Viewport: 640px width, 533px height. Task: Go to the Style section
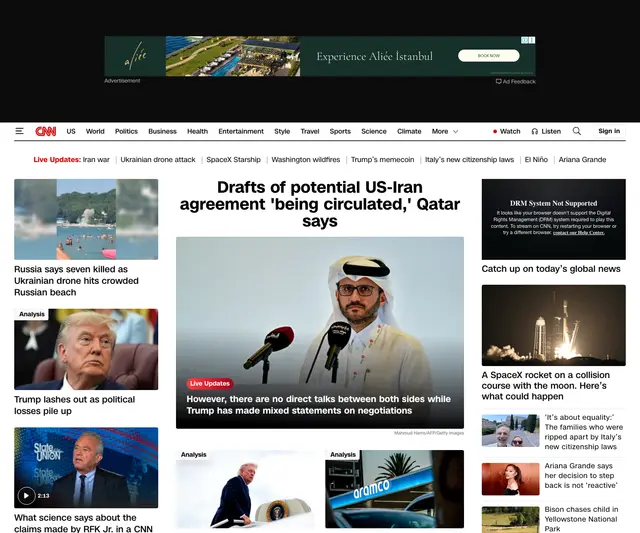pos(282,131)
